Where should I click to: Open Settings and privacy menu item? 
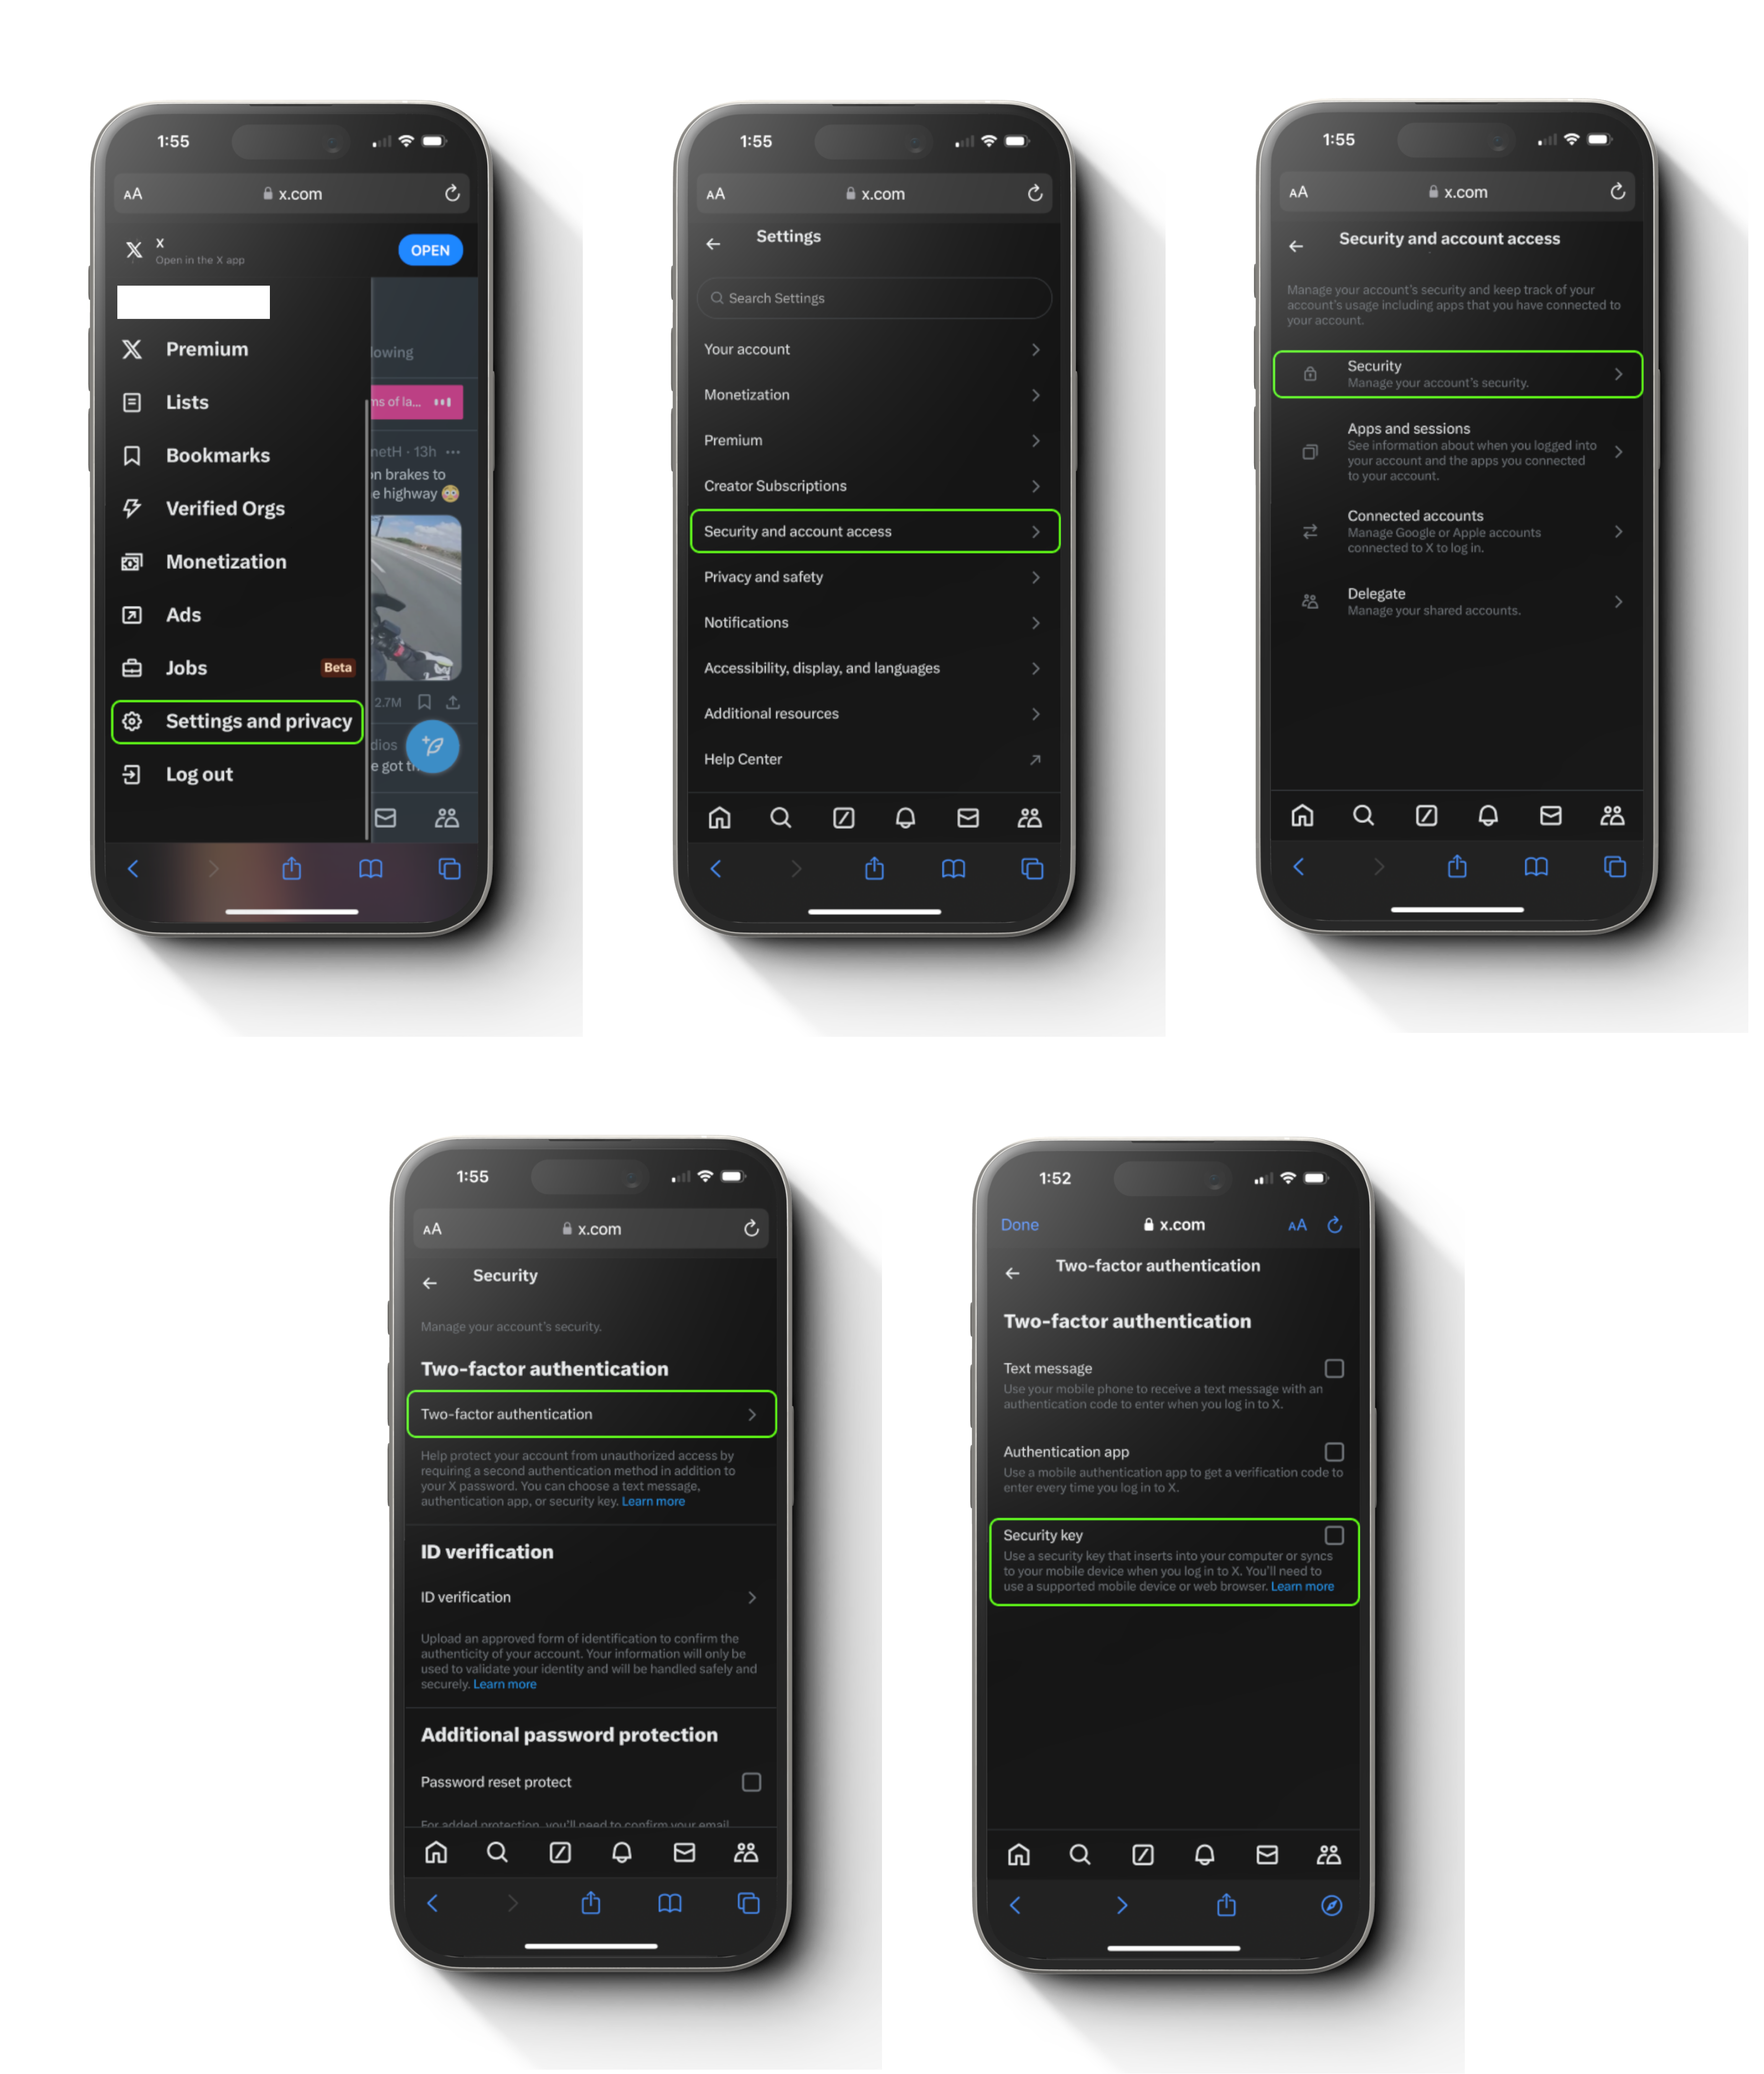coord(259,719)
